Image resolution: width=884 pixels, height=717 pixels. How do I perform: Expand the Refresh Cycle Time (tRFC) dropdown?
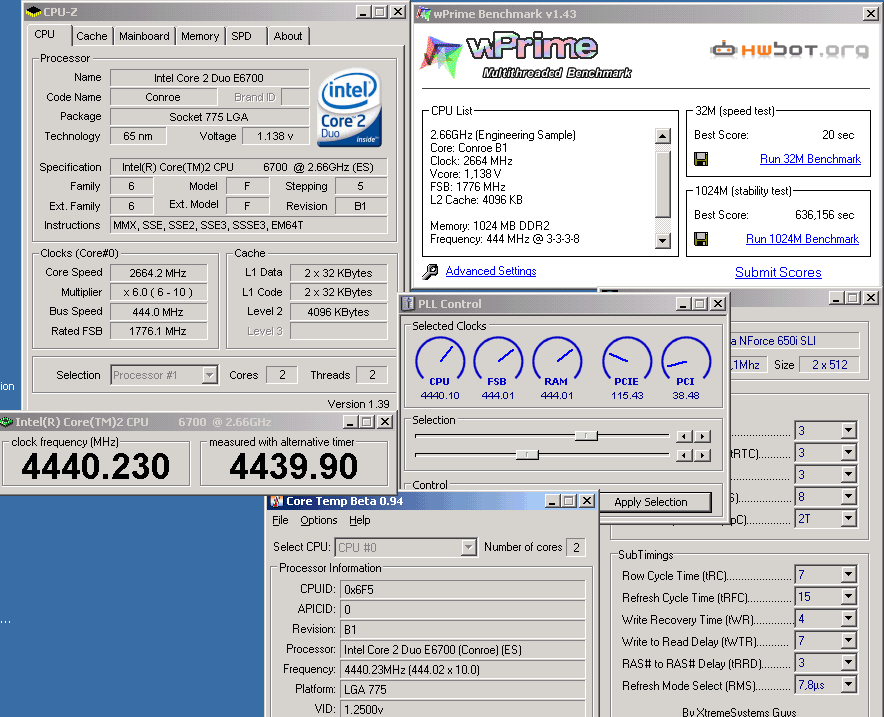click(848, 597)
